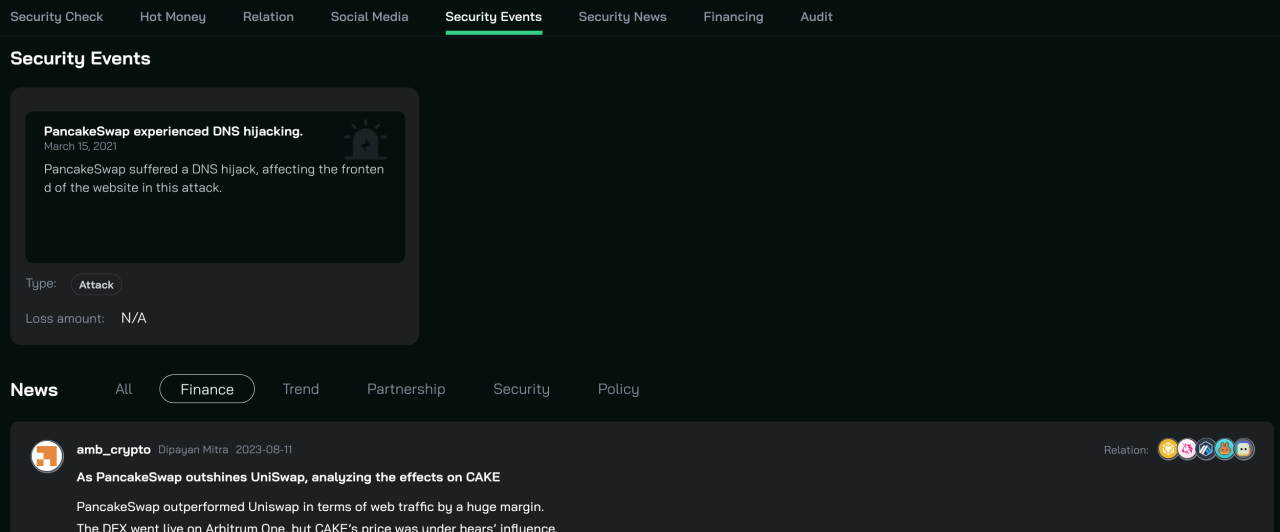The image size is (1280, 532).
Task: Click the BNB Chain relation icon
Action: pos(1168,449)
